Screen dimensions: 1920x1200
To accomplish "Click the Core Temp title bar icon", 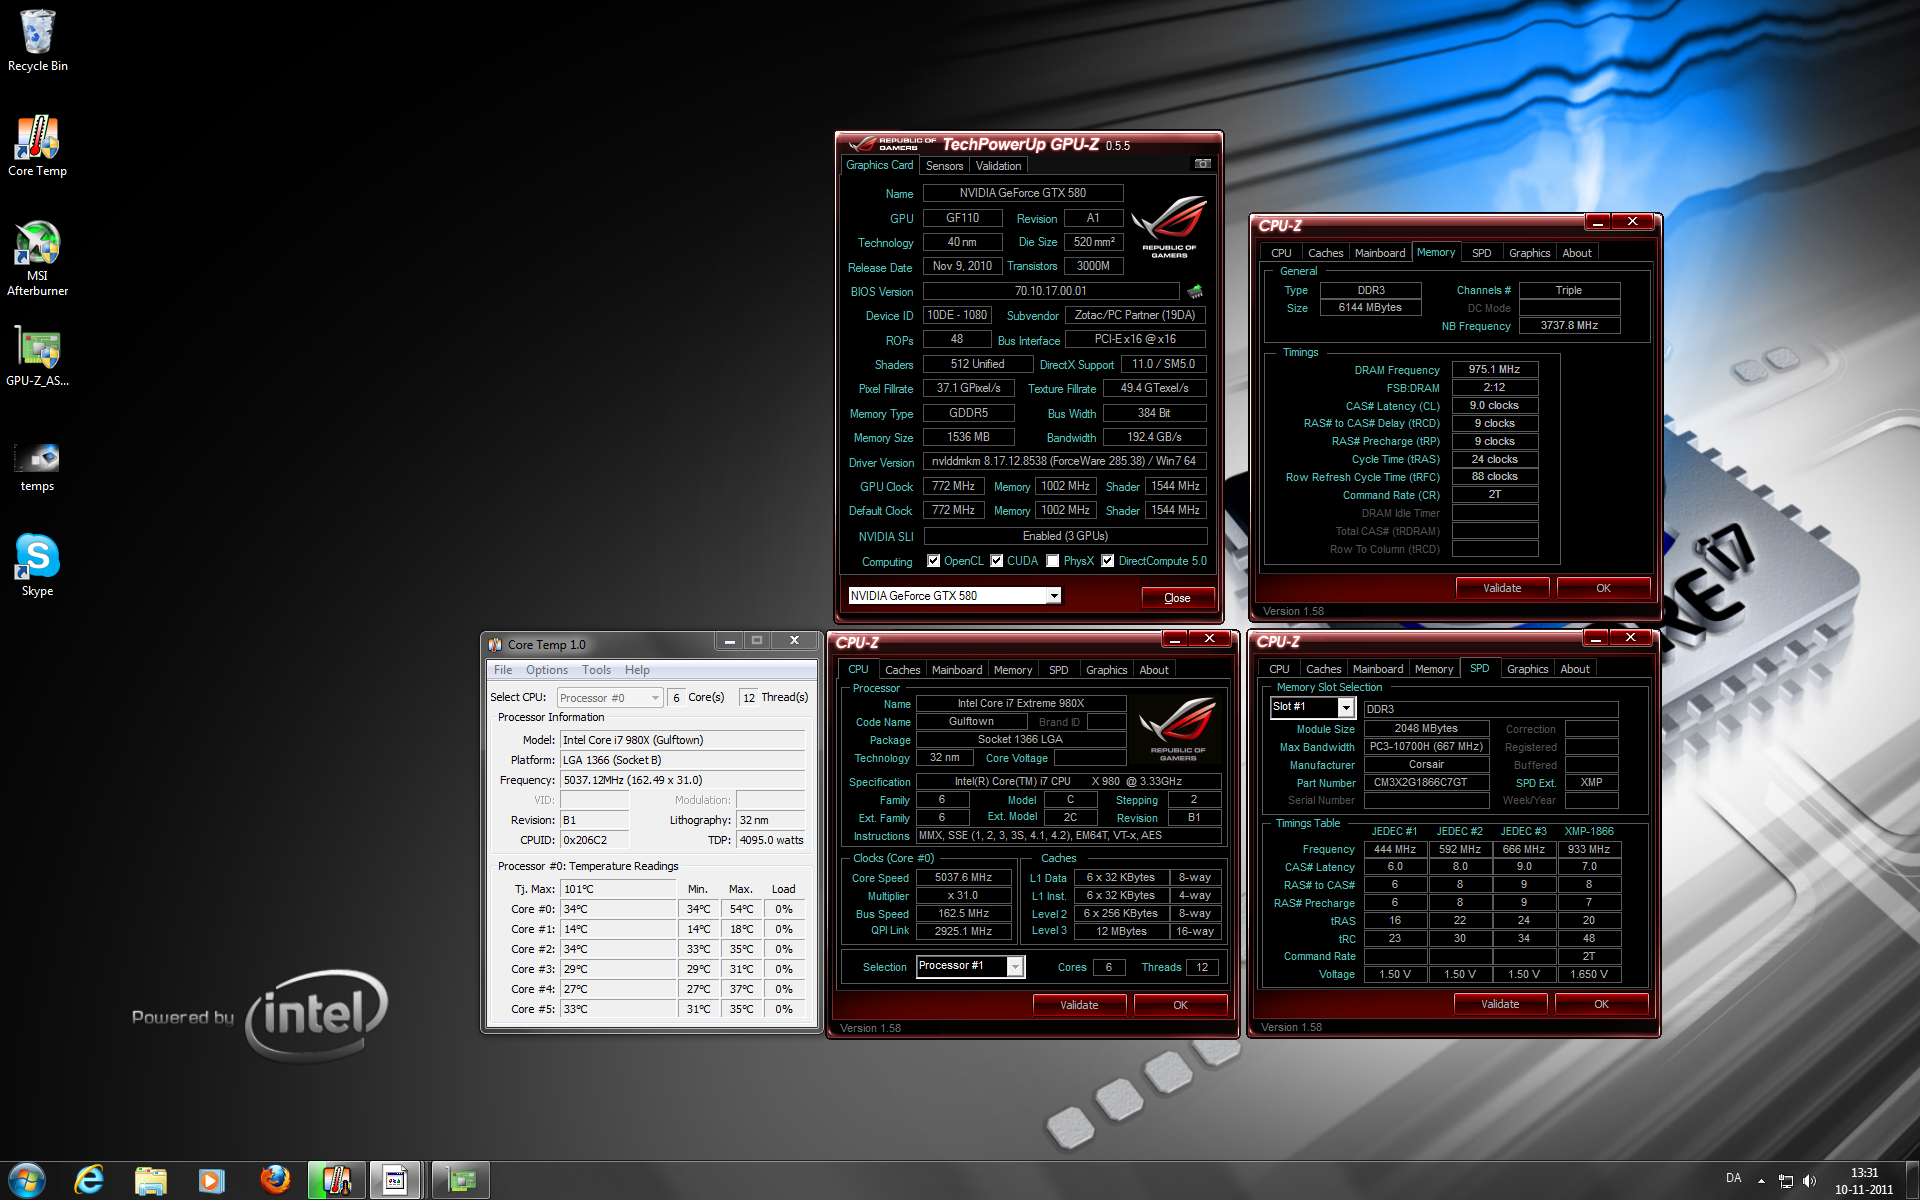I will click(x=495, y=644).
